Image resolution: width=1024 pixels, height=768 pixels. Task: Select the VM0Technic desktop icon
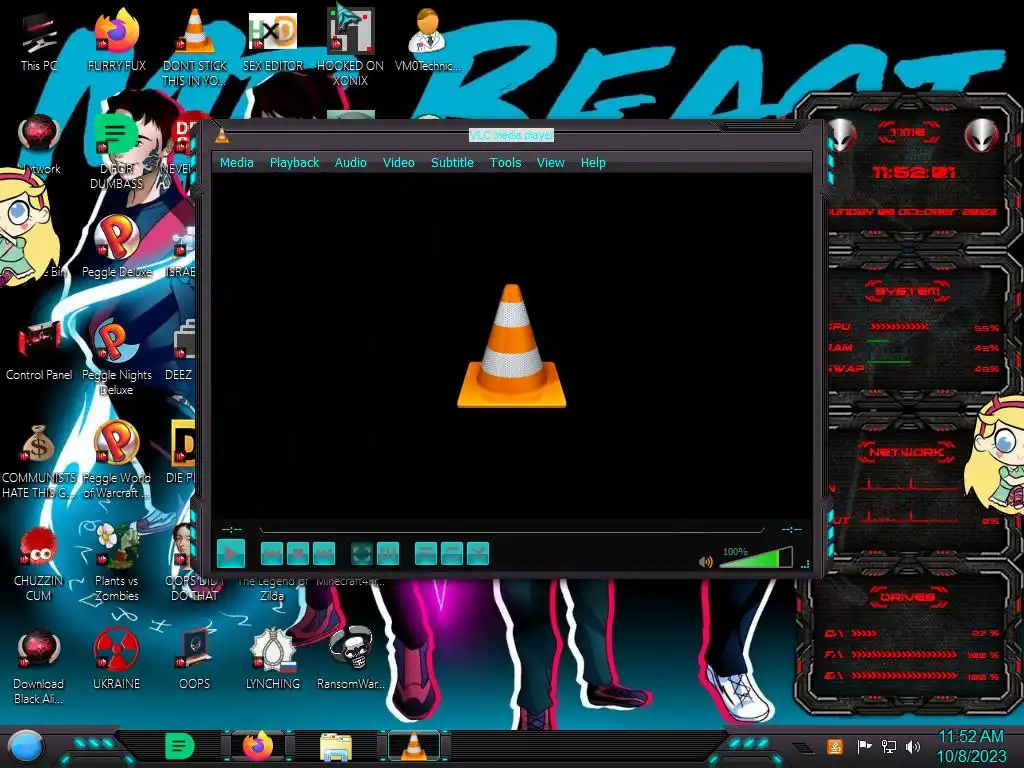(x=427, y=40)
